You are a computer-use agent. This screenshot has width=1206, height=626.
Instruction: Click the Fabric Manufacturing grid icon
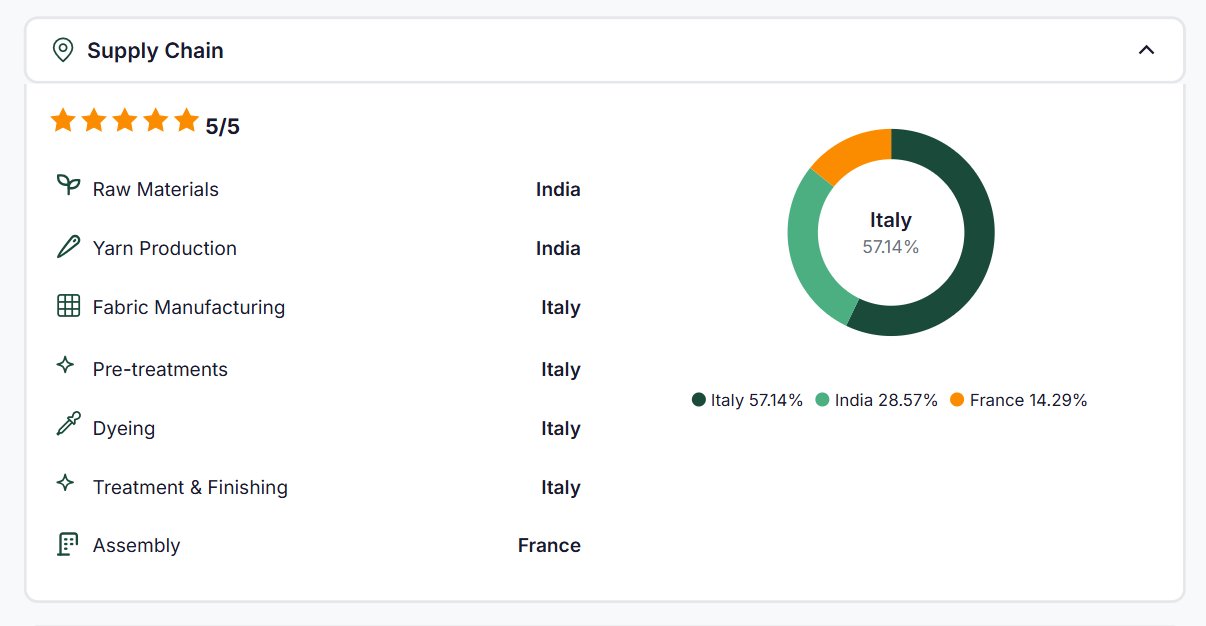click(68, 306)
